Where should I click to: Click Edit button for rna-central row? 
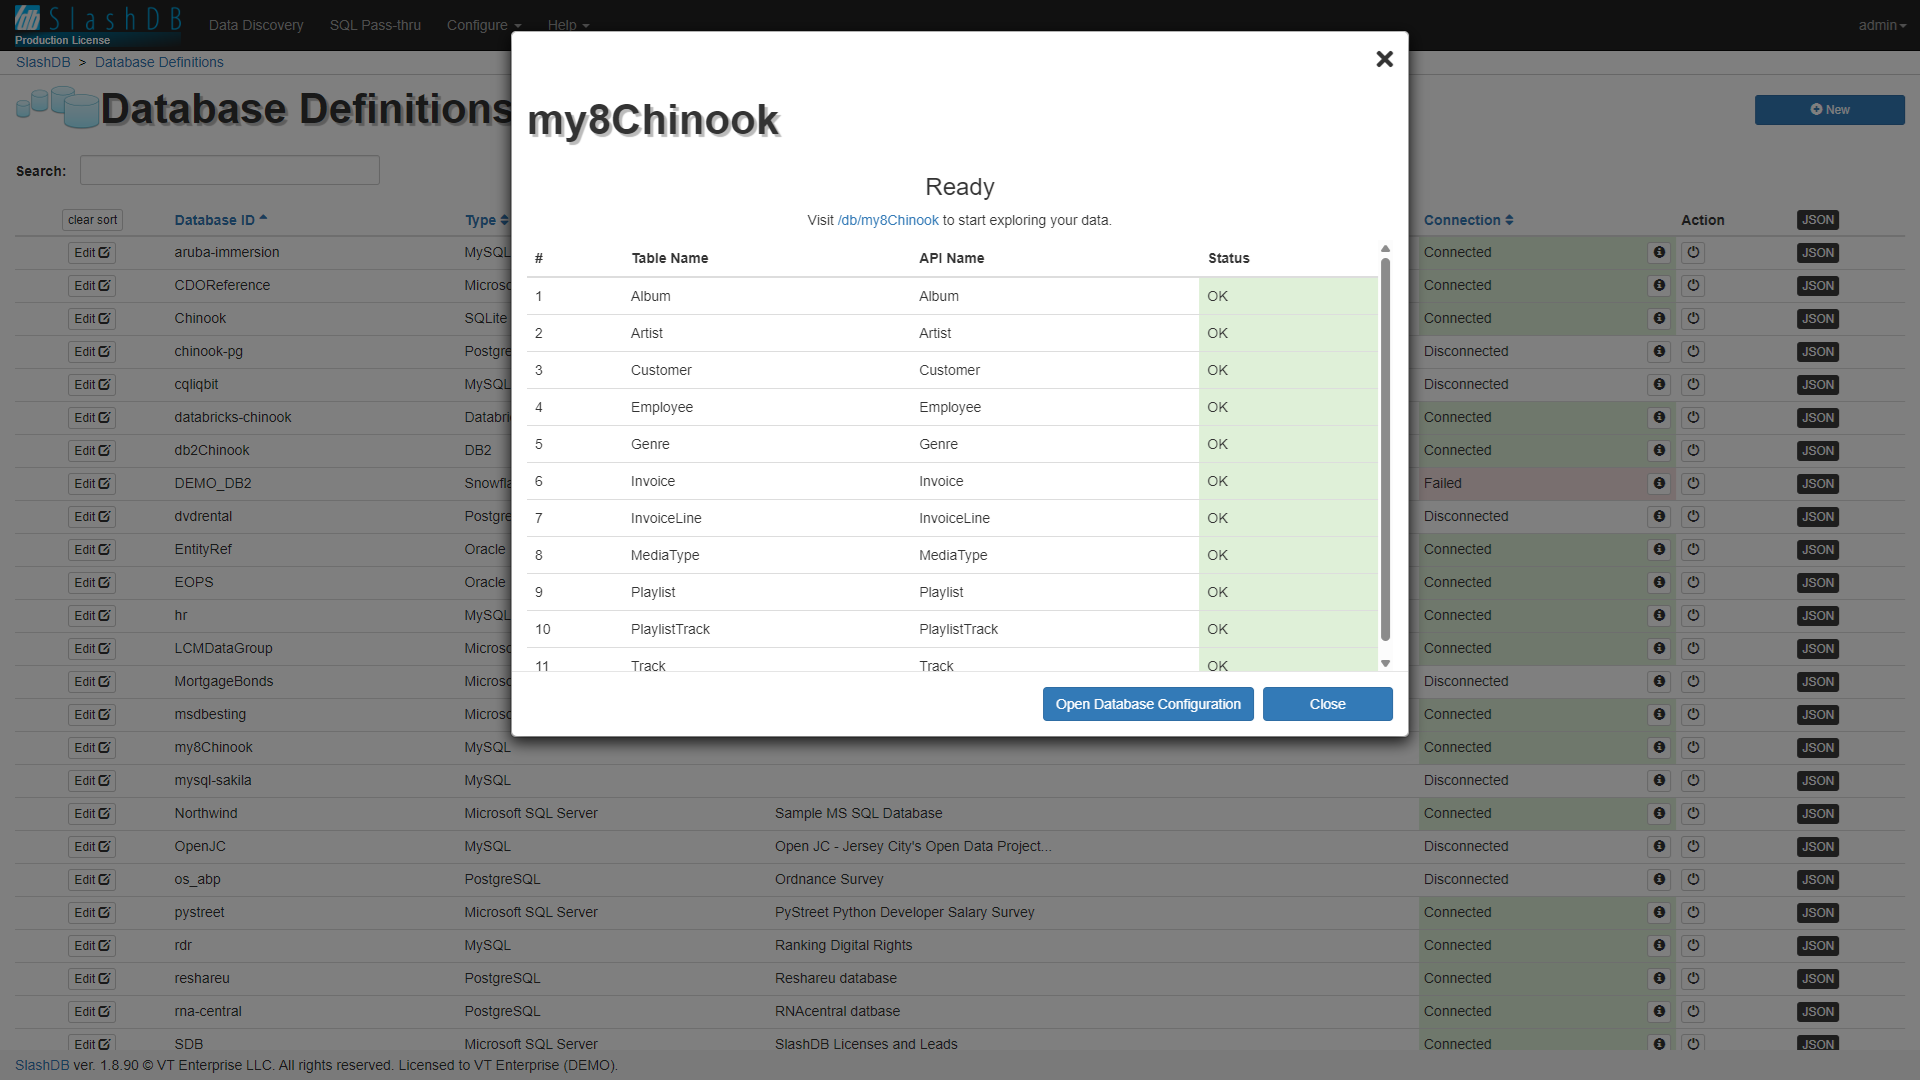click(x=92, y=1012)
